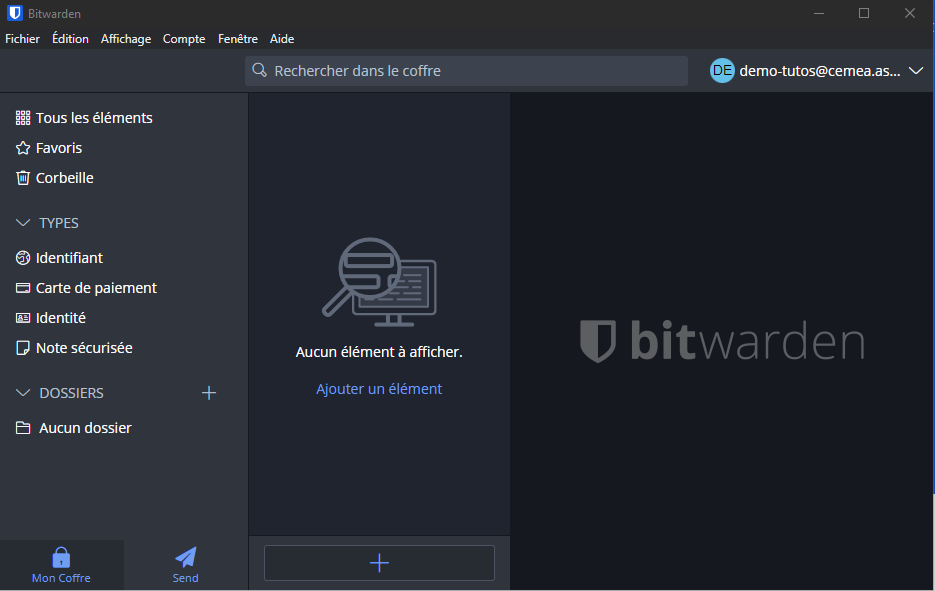
Task: Filter by Note sécurisée type
Action: pos(84,348)
